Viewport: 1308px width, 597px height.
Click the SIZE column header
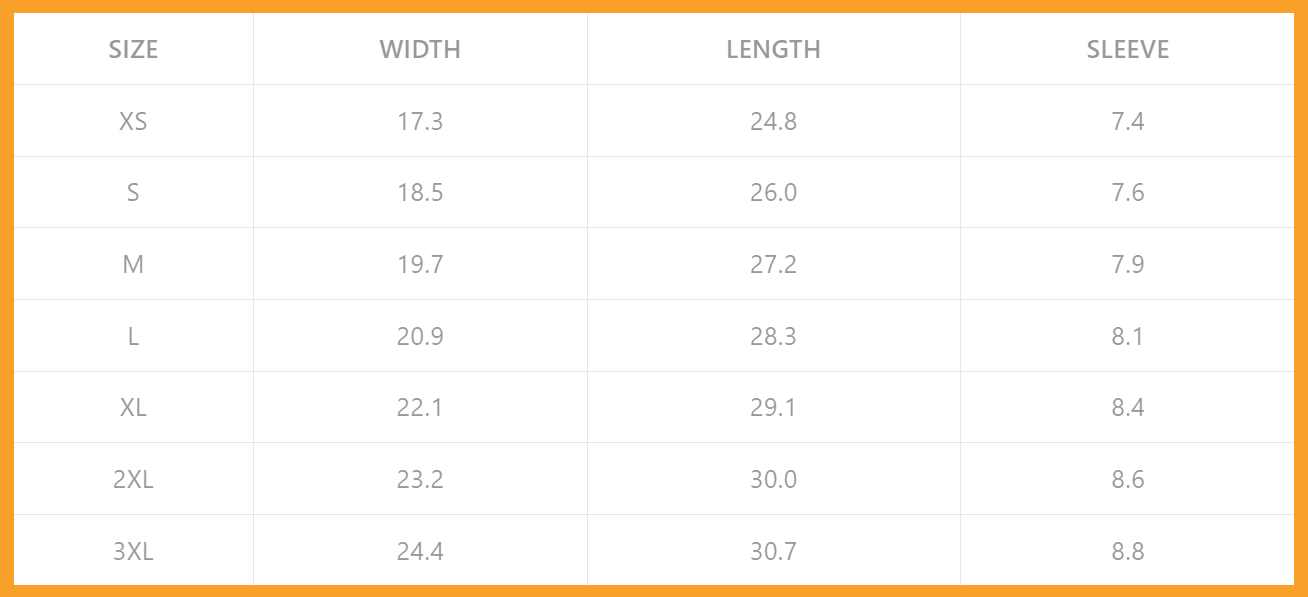[x=133, y=49]
